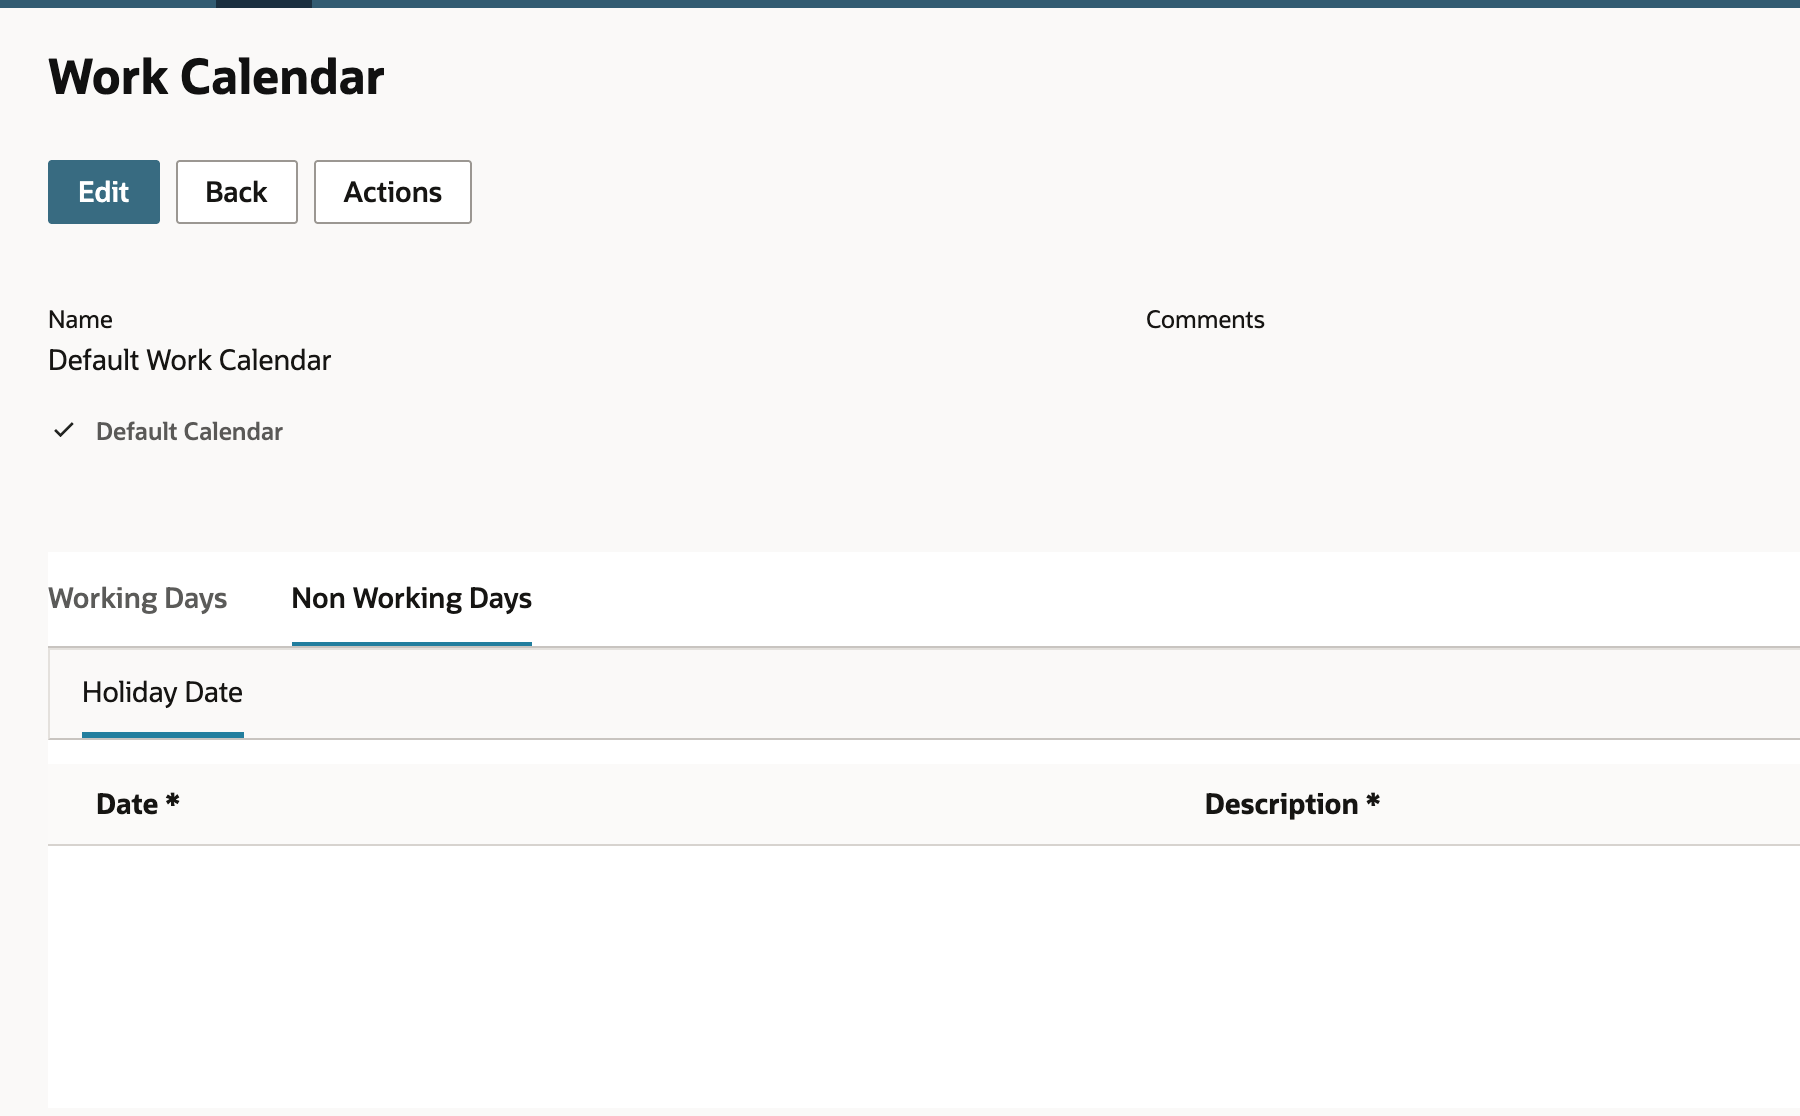Open the Holiday Date sub-tab
This screenshot has width=1800, height=1116.
point(163,692)
